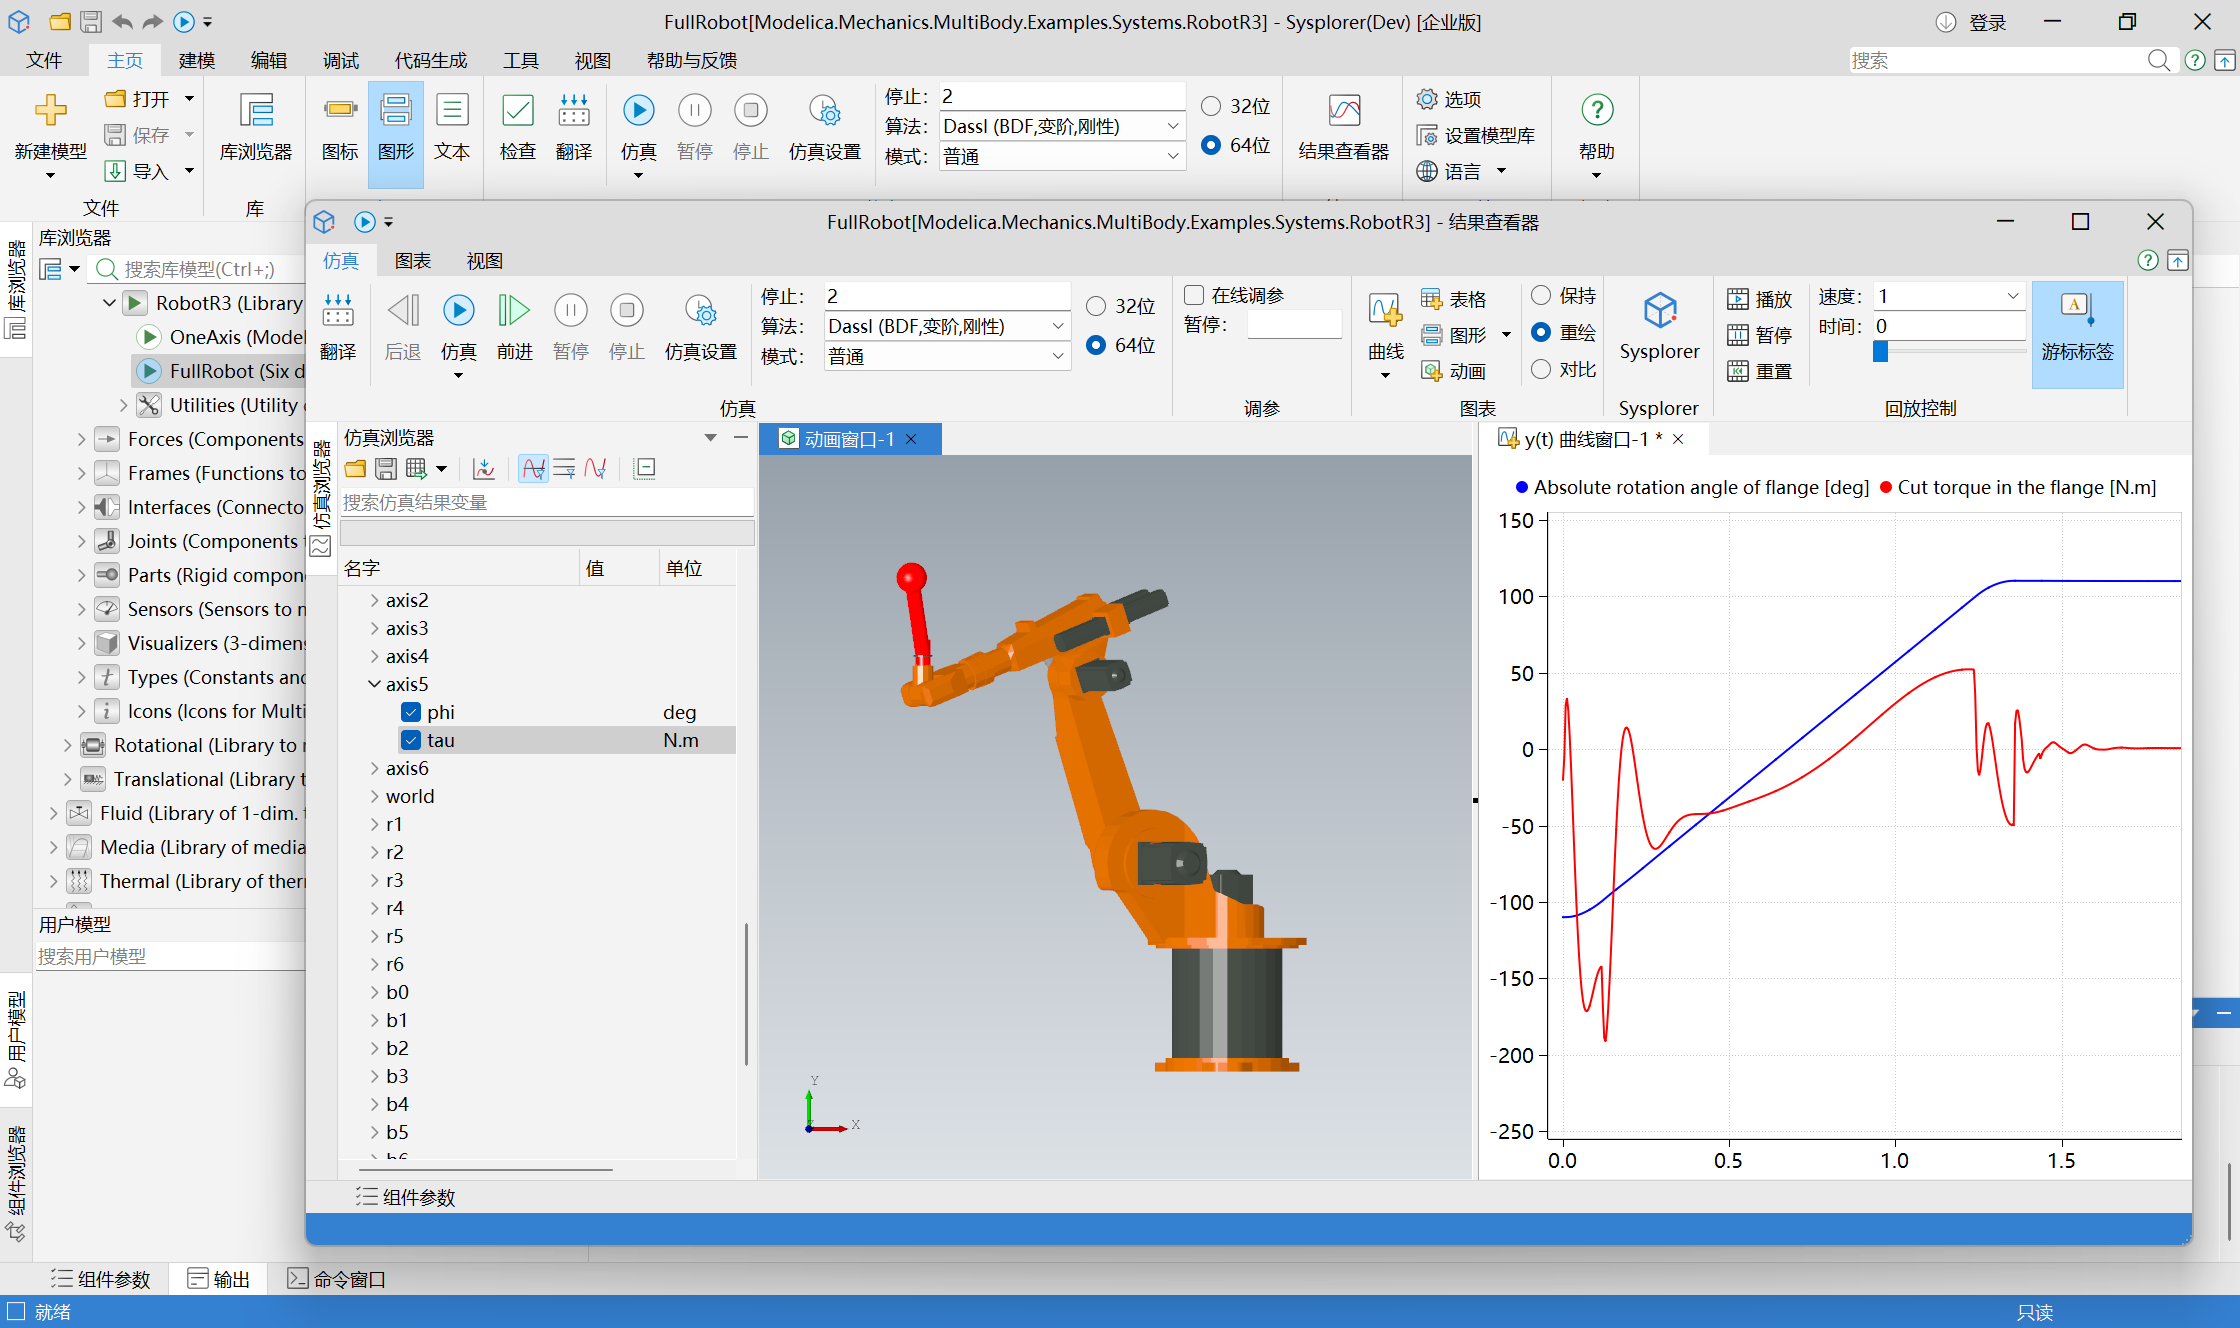The width and height of the screenshot is (2240, 1328).
Task: Open the 结果查看器 result viewer icon
Action: click(x=1343, y=112)
